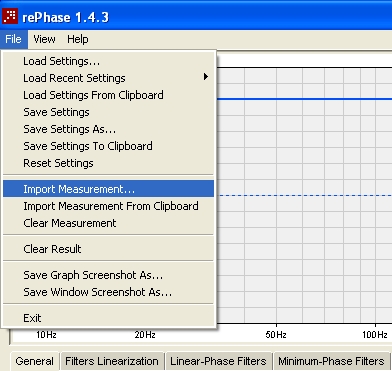Screen dimensions: 392x371
Task: Select Import Measurement... highlighted entry
Action: [108, 189]
